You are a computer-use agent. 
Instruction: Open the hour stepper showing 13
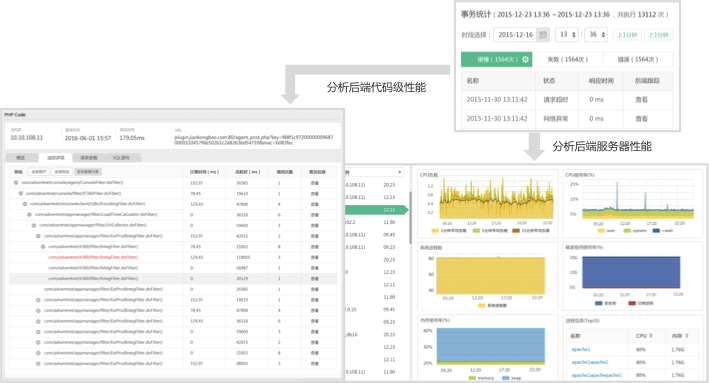point(567,35)
